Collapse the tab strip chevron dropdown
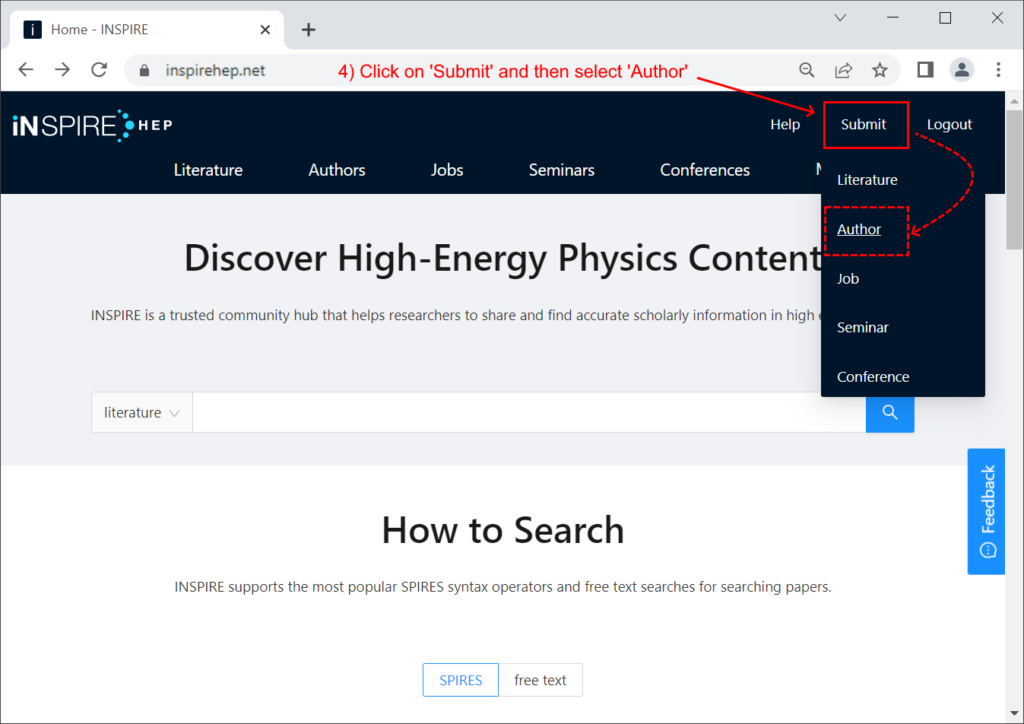The height and width of the screenshot is (724, 1024). pos(839,18)
